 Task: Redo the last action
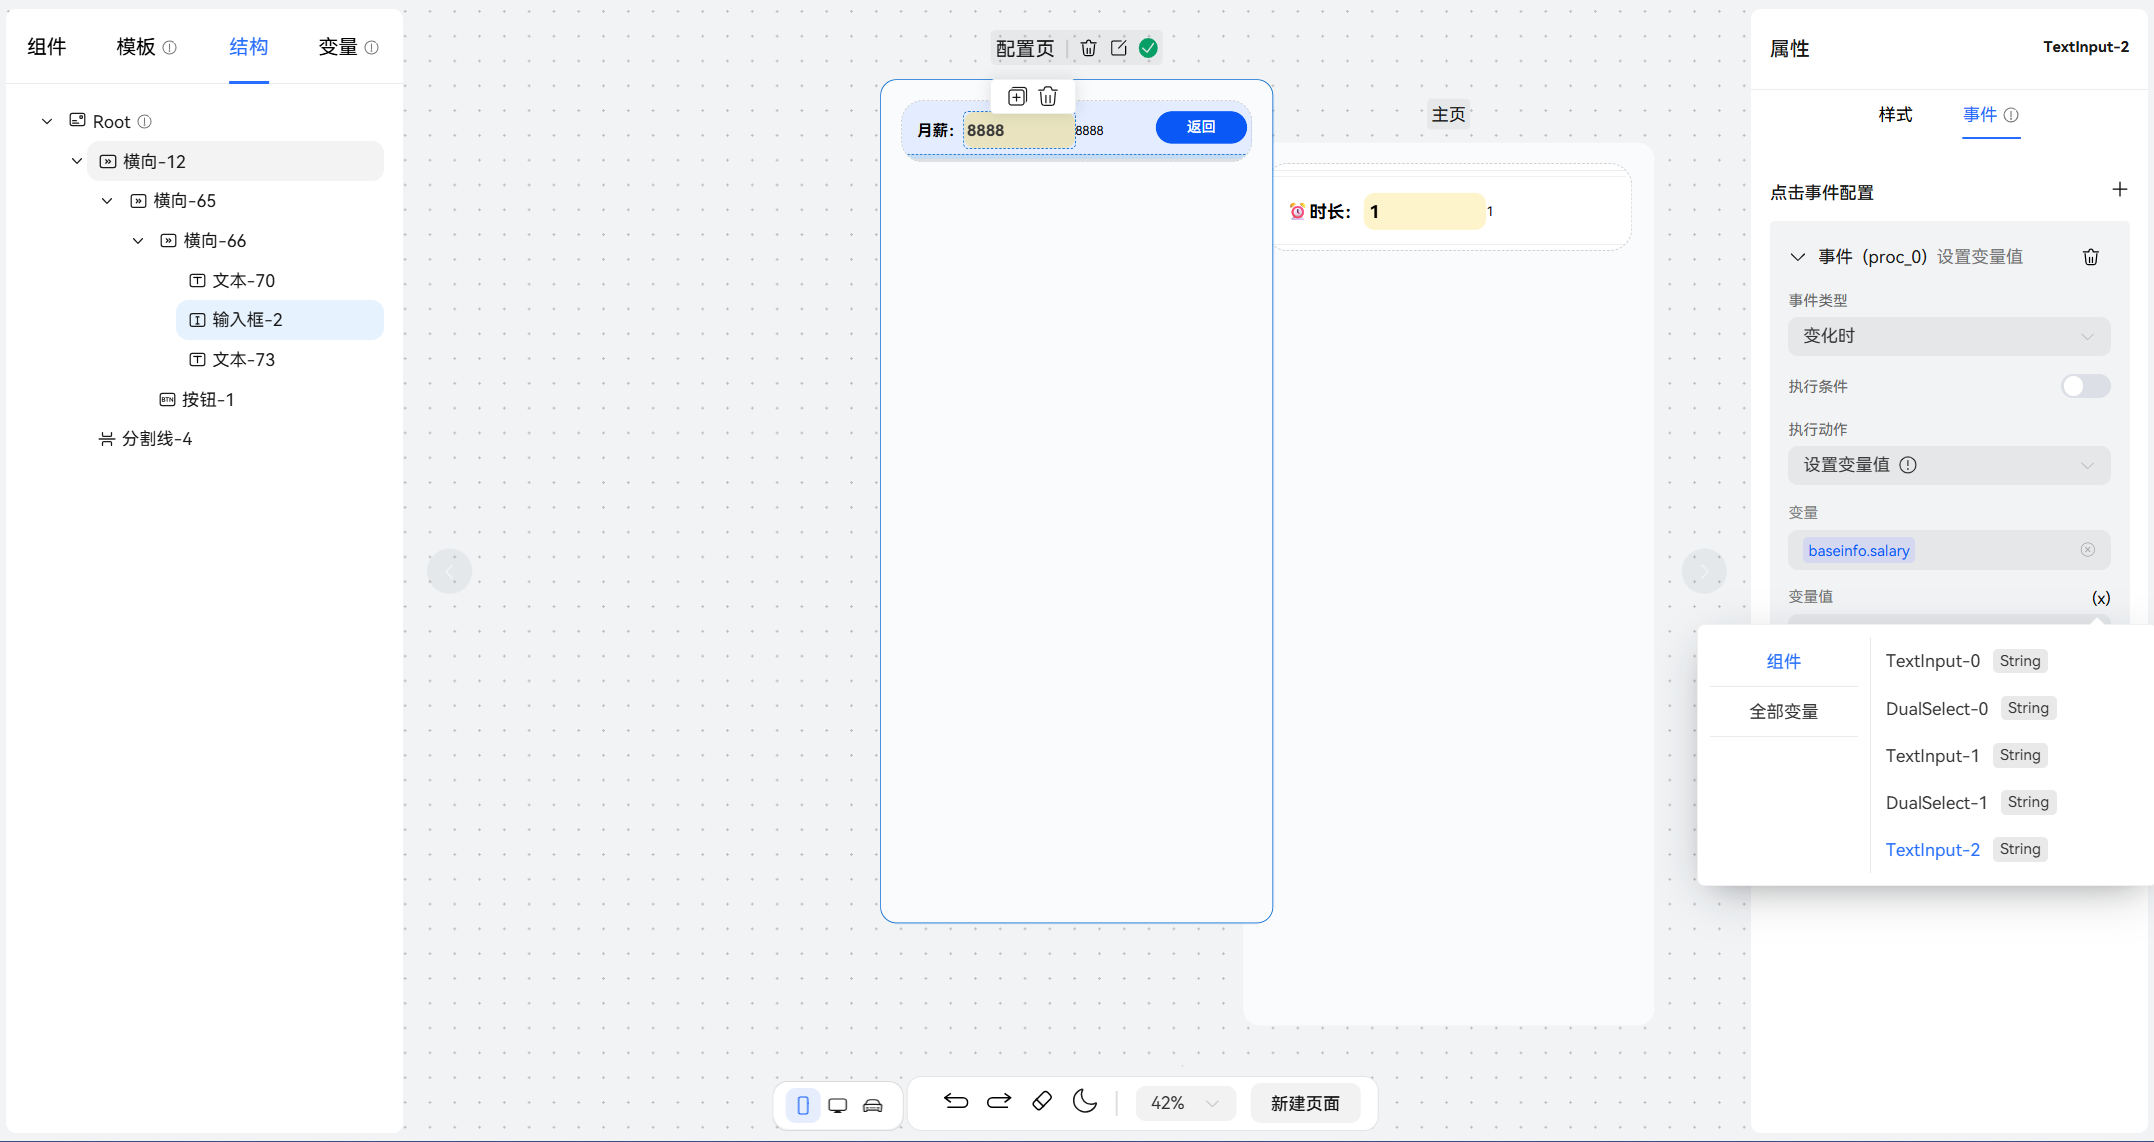click(x=998, y=1101)
